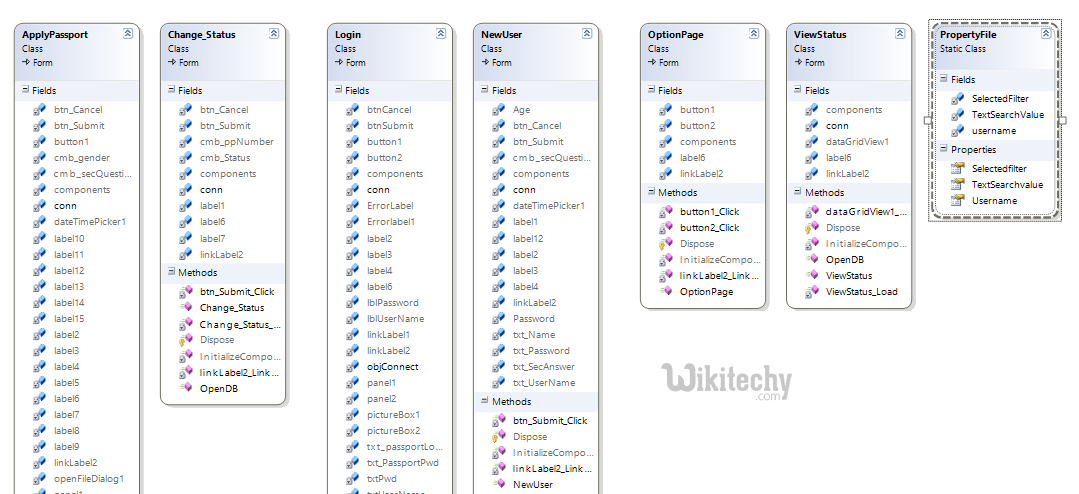This screenshot has height=494, width=1079.
Task: Collapse the PropertyFile class header chevron
Action: (x=1046, y=34)
